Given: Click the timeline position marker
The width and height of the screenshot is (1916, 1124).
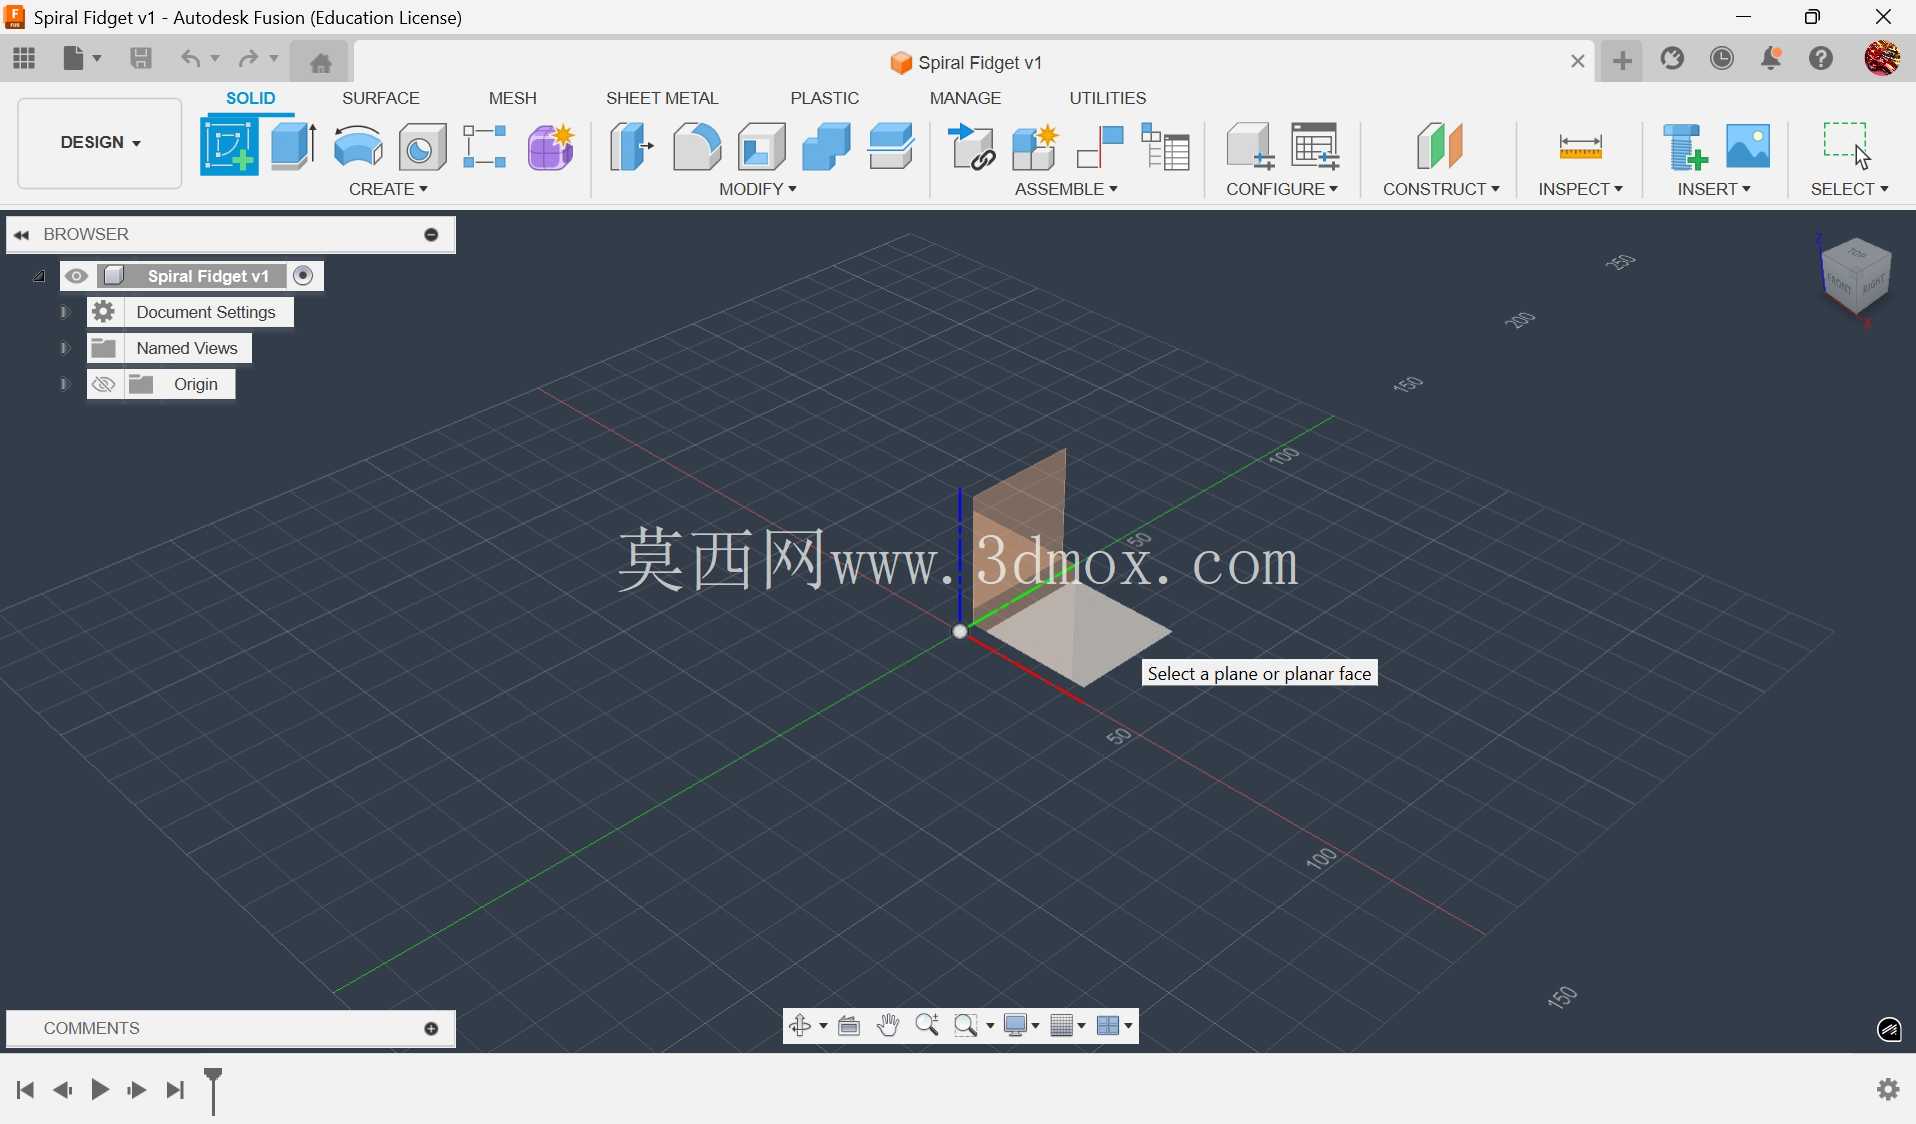Looking at the screenshot, I should [x=213, y=1090].
